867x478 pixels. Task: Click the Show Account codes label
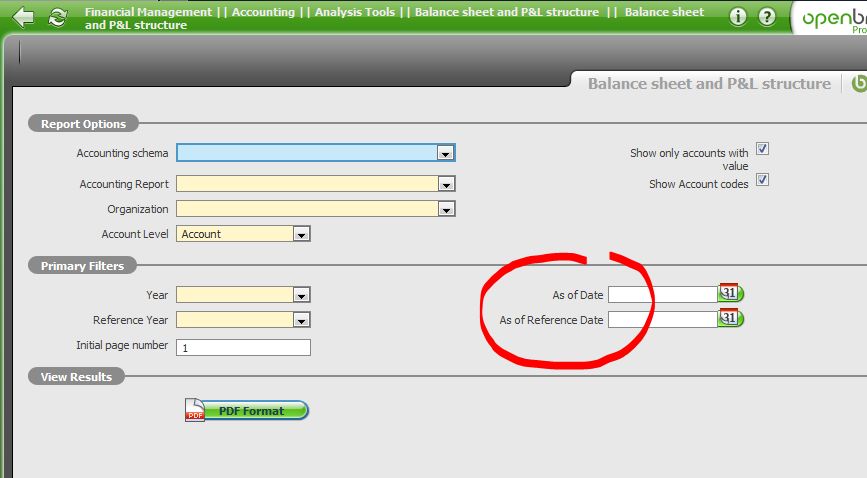698,184
